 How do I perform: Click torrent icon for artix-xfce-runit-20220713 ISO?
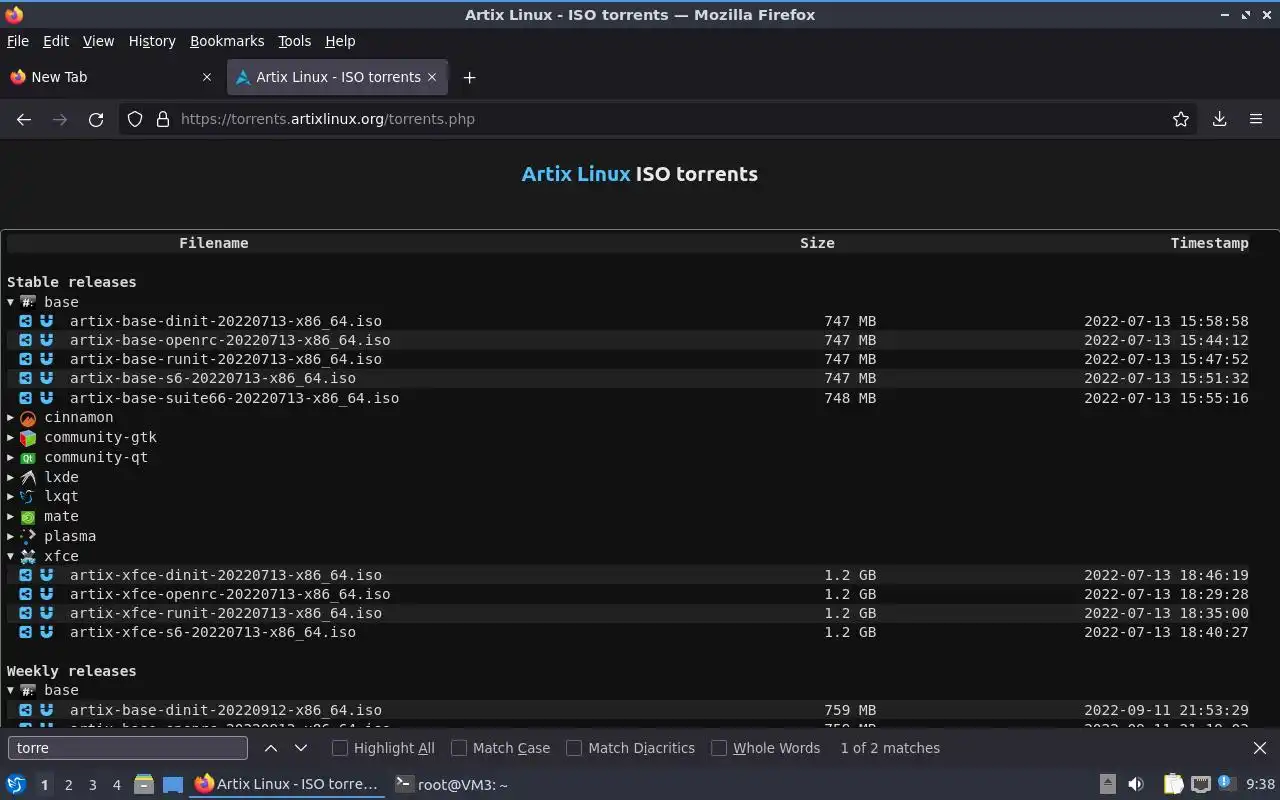26,613
